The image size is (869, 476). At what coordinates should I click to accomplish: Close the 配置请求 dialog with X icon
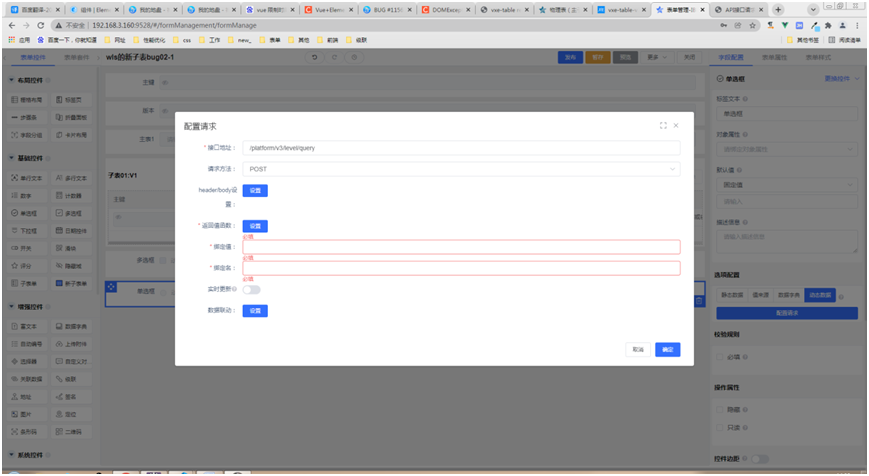676,126
